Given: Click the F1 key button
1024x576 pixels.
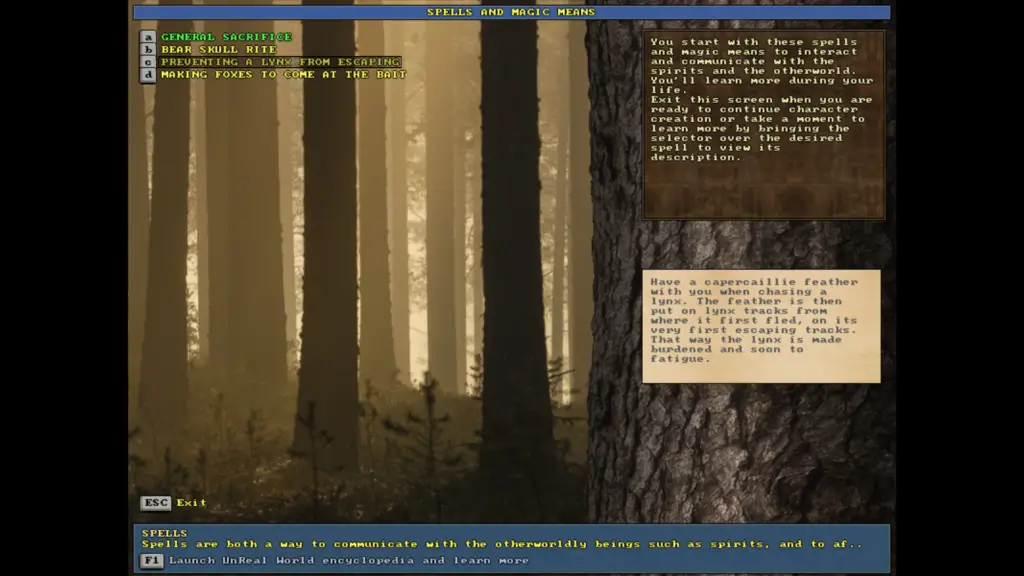Looking at the screenshot, I should 152,561.
